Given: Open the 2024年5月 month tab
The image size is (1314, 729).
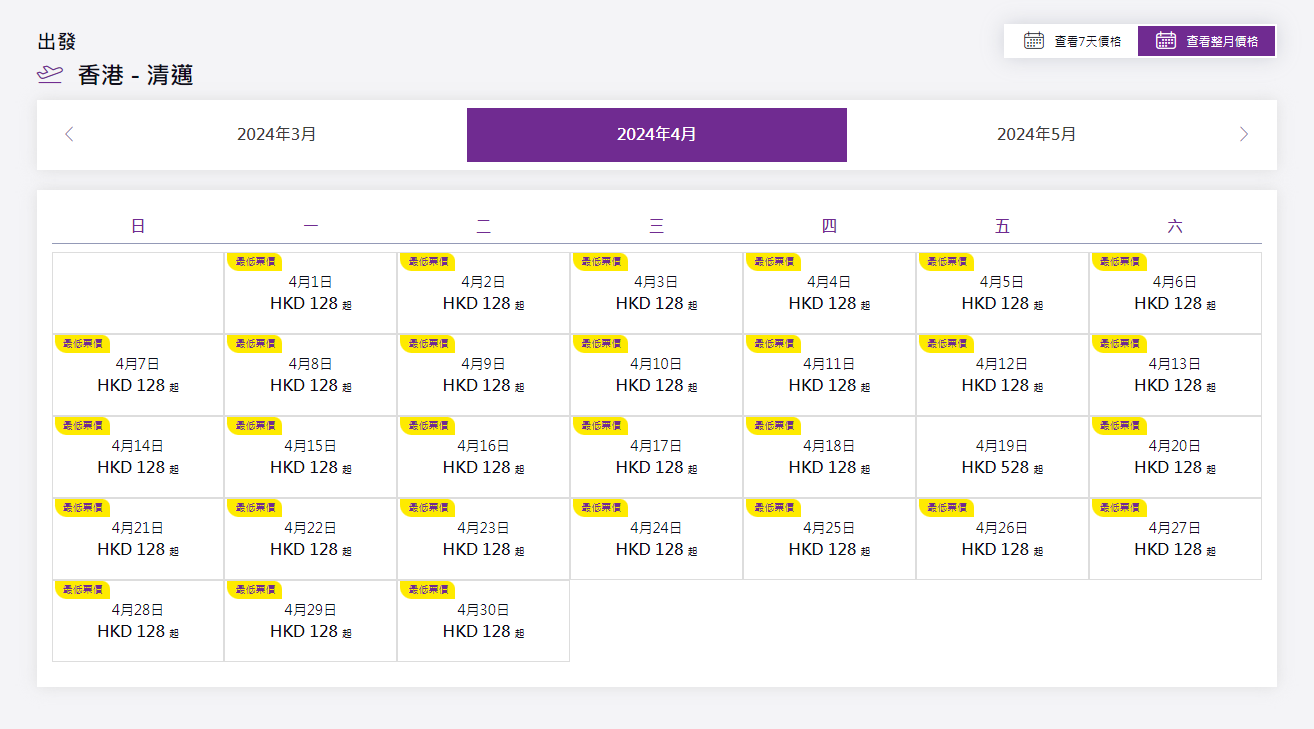Looking at the screenshot, I should point(1036,134).
